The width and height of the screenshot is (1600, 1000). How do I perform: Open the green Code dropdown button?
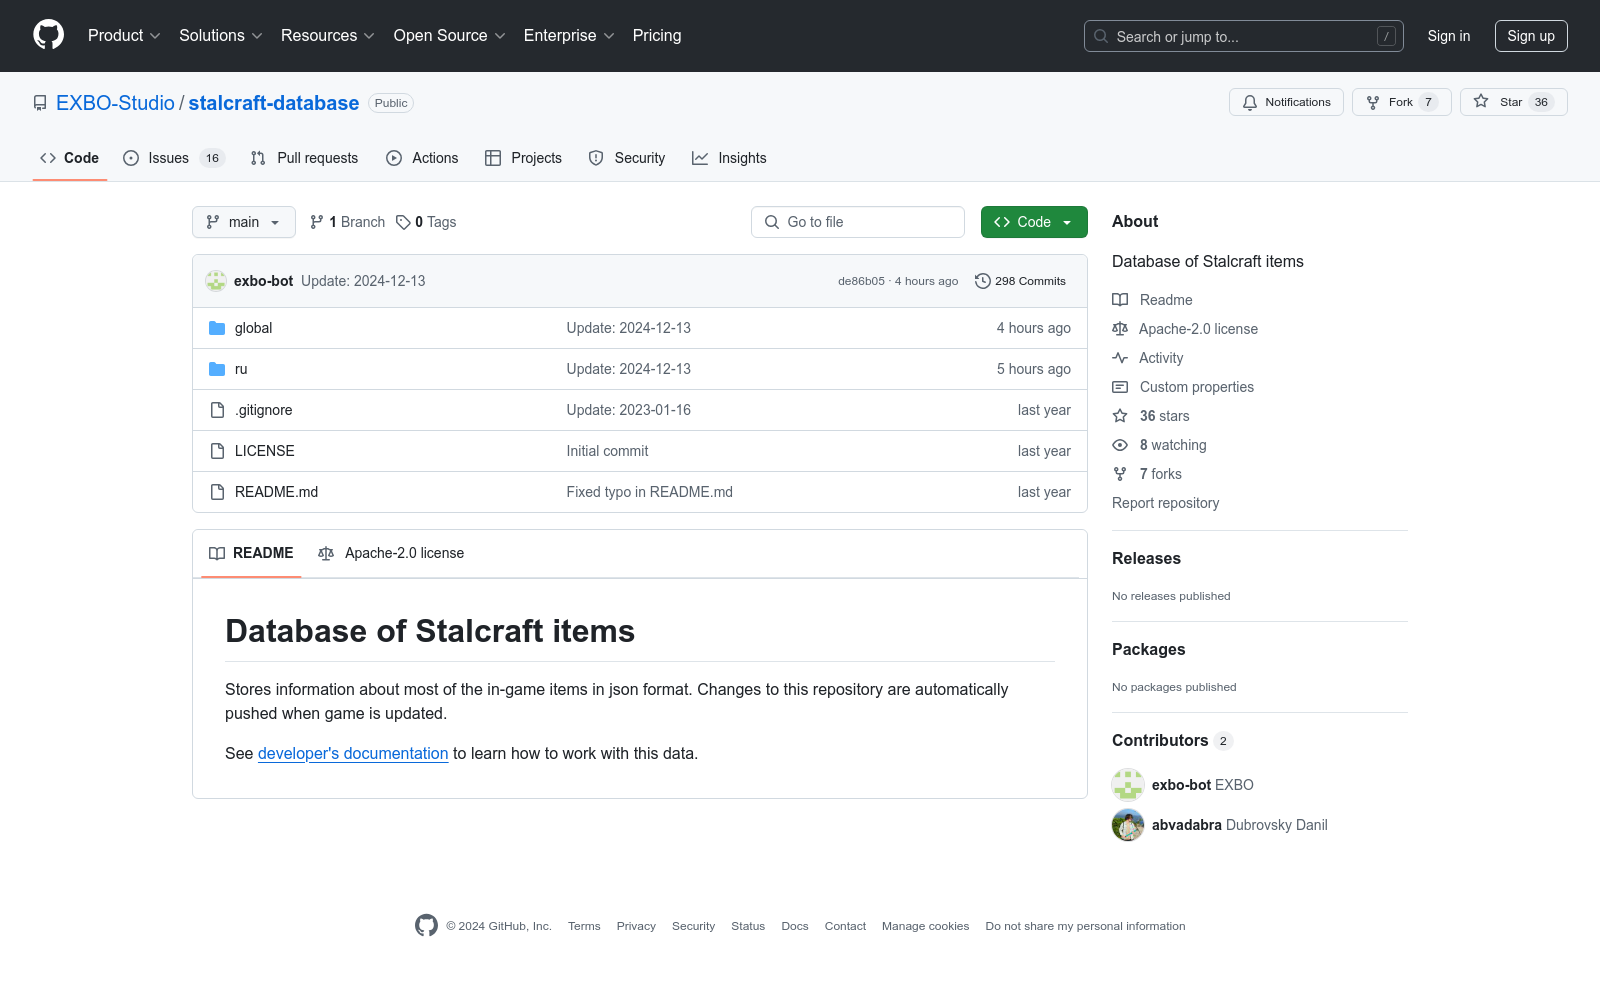pos(1034,222)
